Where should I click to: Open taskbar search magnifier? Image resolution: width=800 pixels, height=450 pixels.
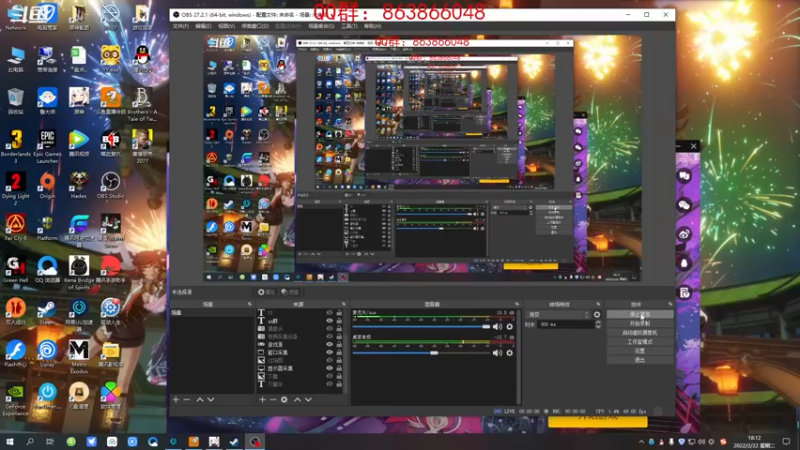(x=30, y=441)
